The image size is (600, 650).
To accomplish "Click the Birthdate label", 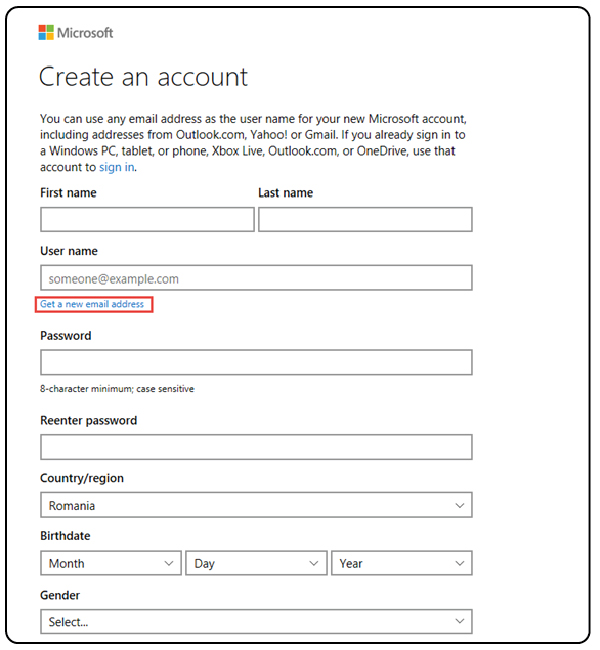I will pos(65,536).
